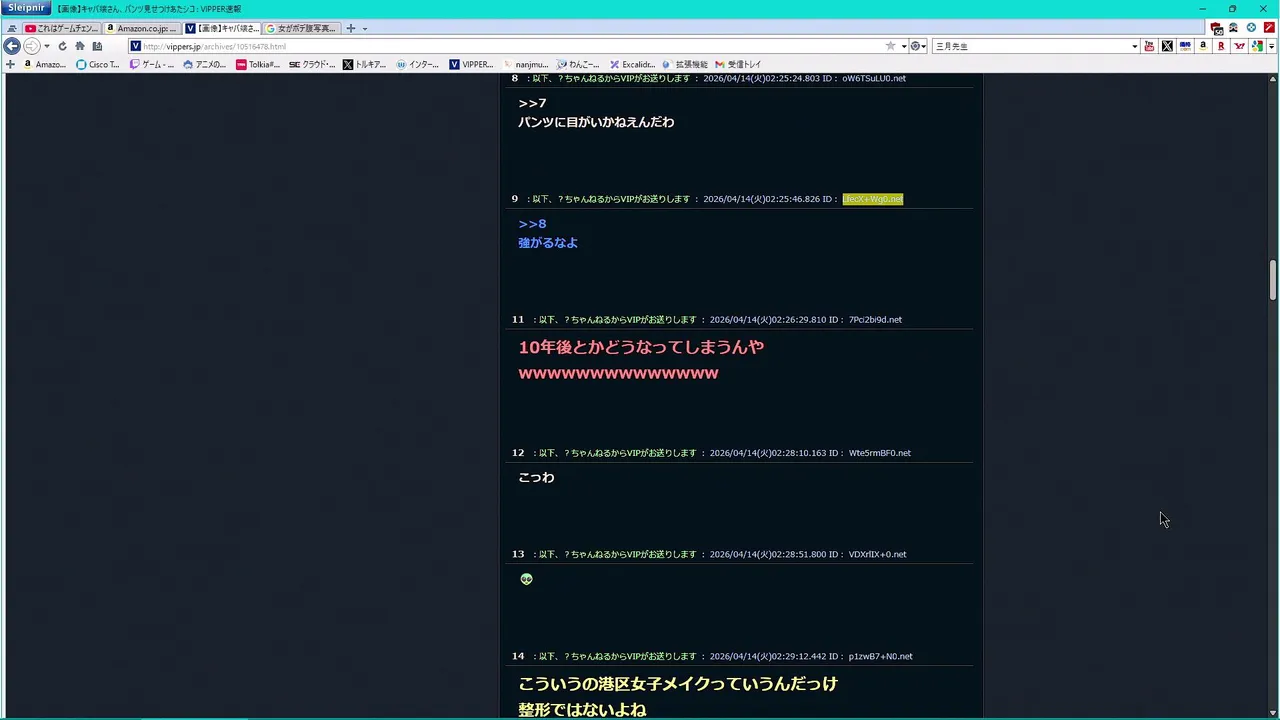Open the 受信トレイ Gmail bookmark
The image size is (1280, 720).
tap(738, 64)
